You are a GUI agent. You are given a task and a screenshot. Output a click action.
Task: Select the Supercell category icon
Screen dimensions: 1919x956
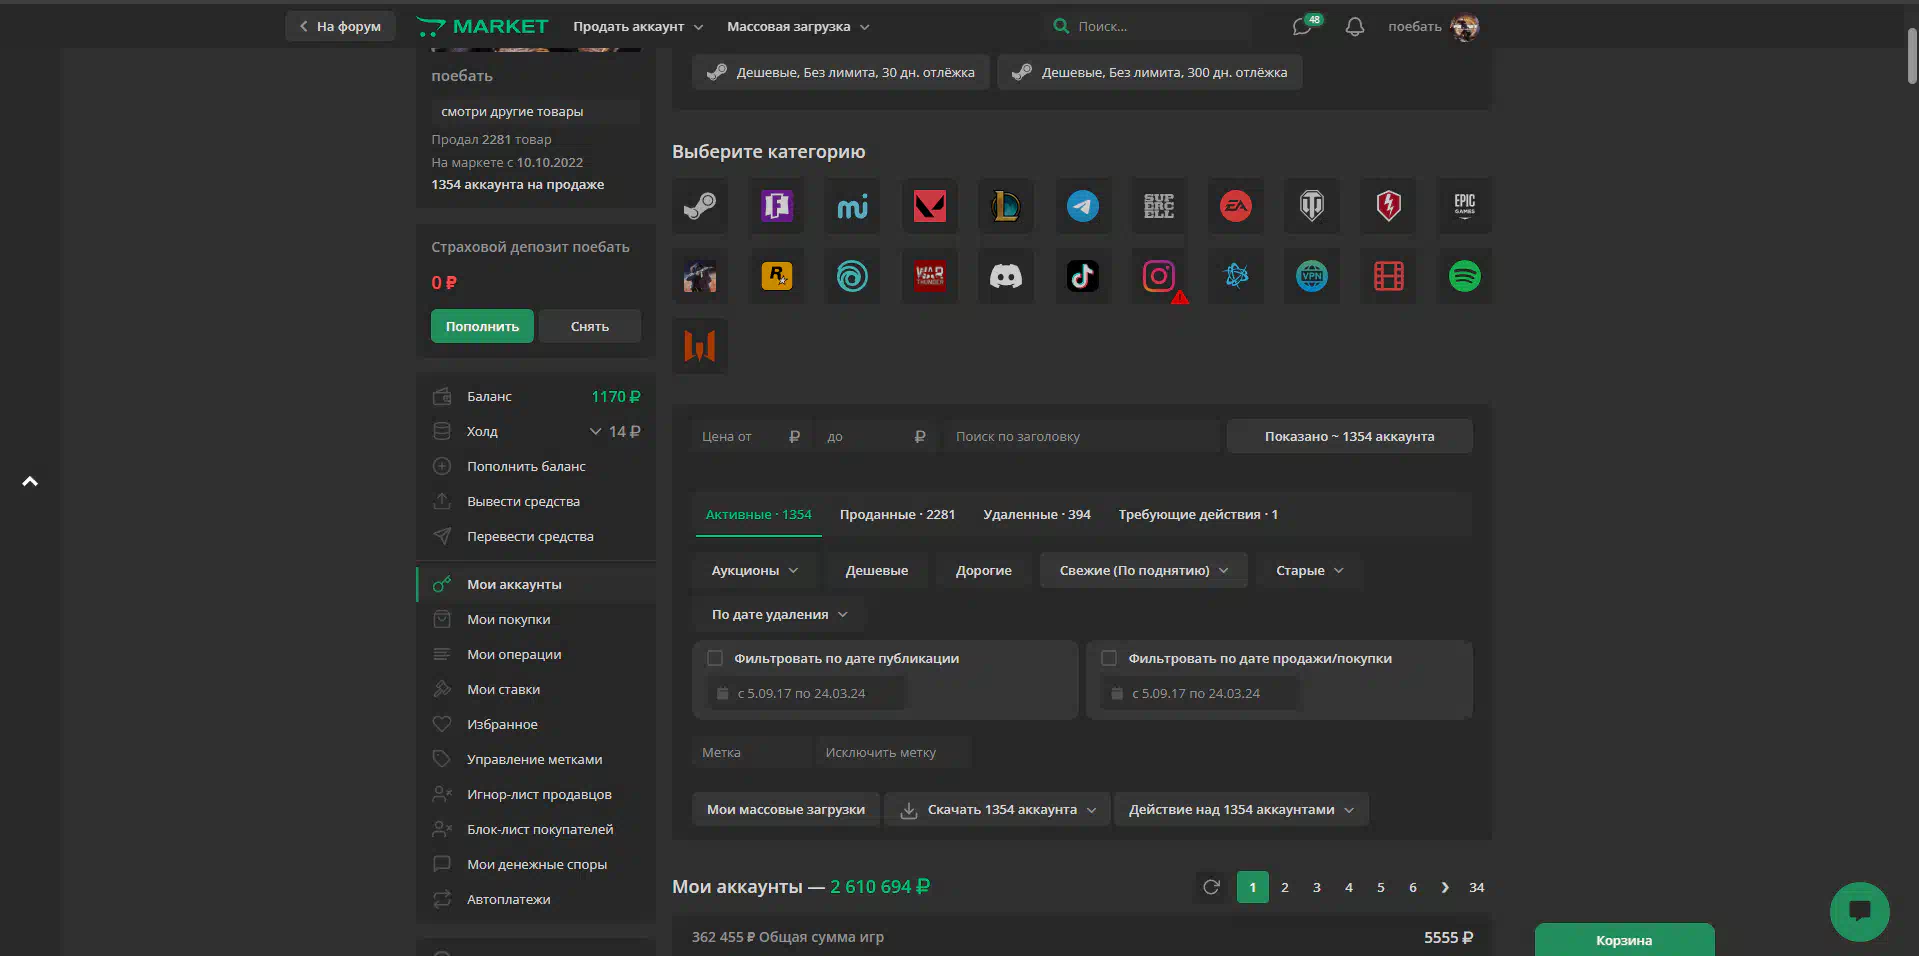1159,206
